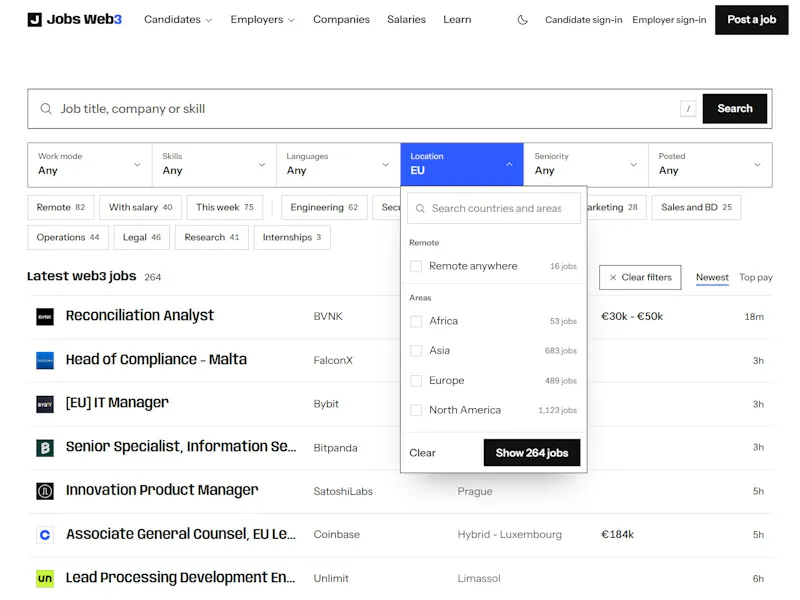Image resolution: width=800 pixels, height=600 pixels.
Task: Select the Sales and BD 25 chip
Action: click(x=696, y=208)
